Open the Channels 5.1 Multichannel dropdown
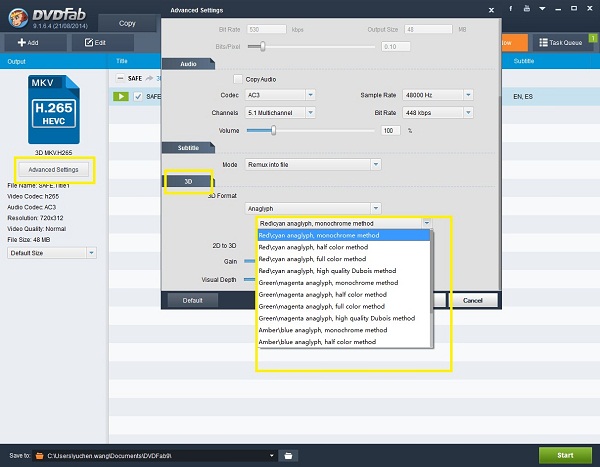600x467 pixels. 280,113
